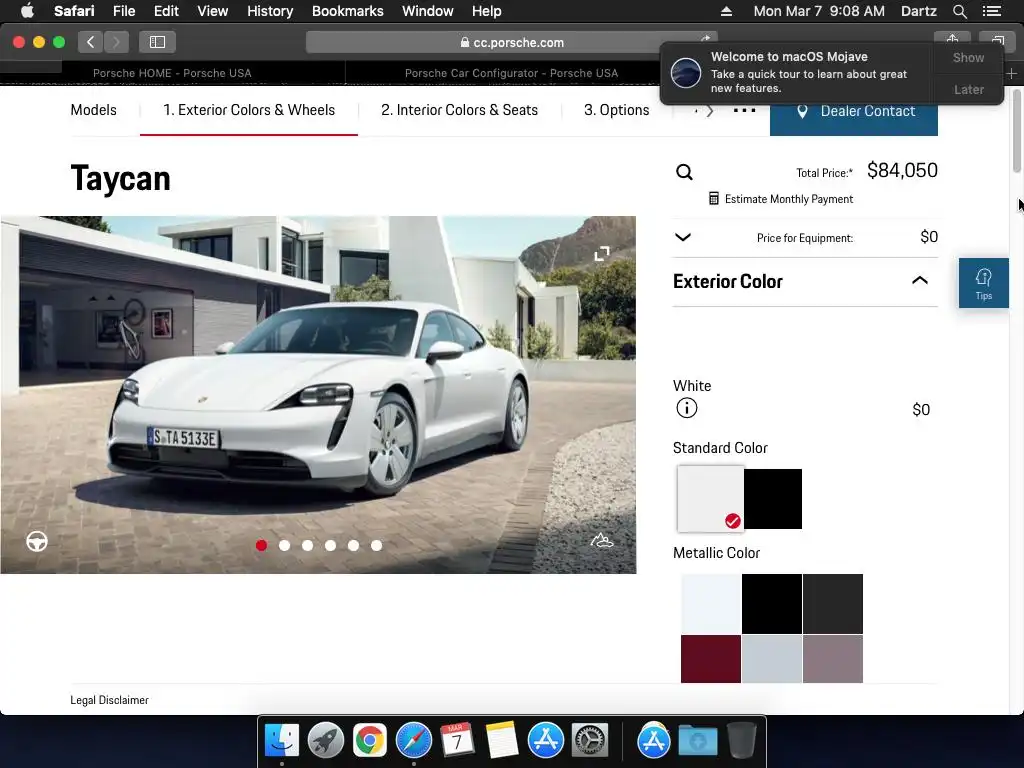Image resolution: width=1024 pixels, height=768 pixels.
Task: Select the third image carousel dot
Action: pos(308,545)
